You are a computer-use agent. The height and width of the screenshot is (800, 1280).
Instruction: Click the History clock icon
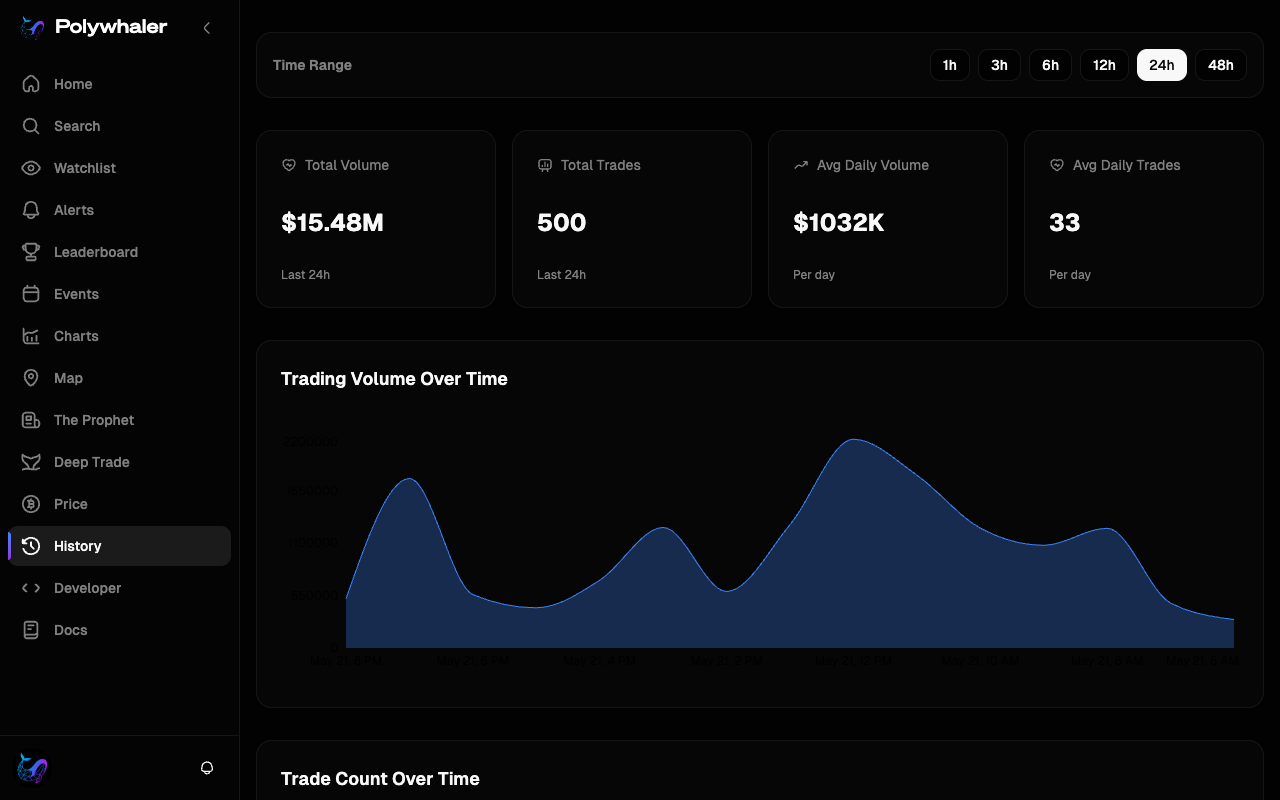pos(31,546)
